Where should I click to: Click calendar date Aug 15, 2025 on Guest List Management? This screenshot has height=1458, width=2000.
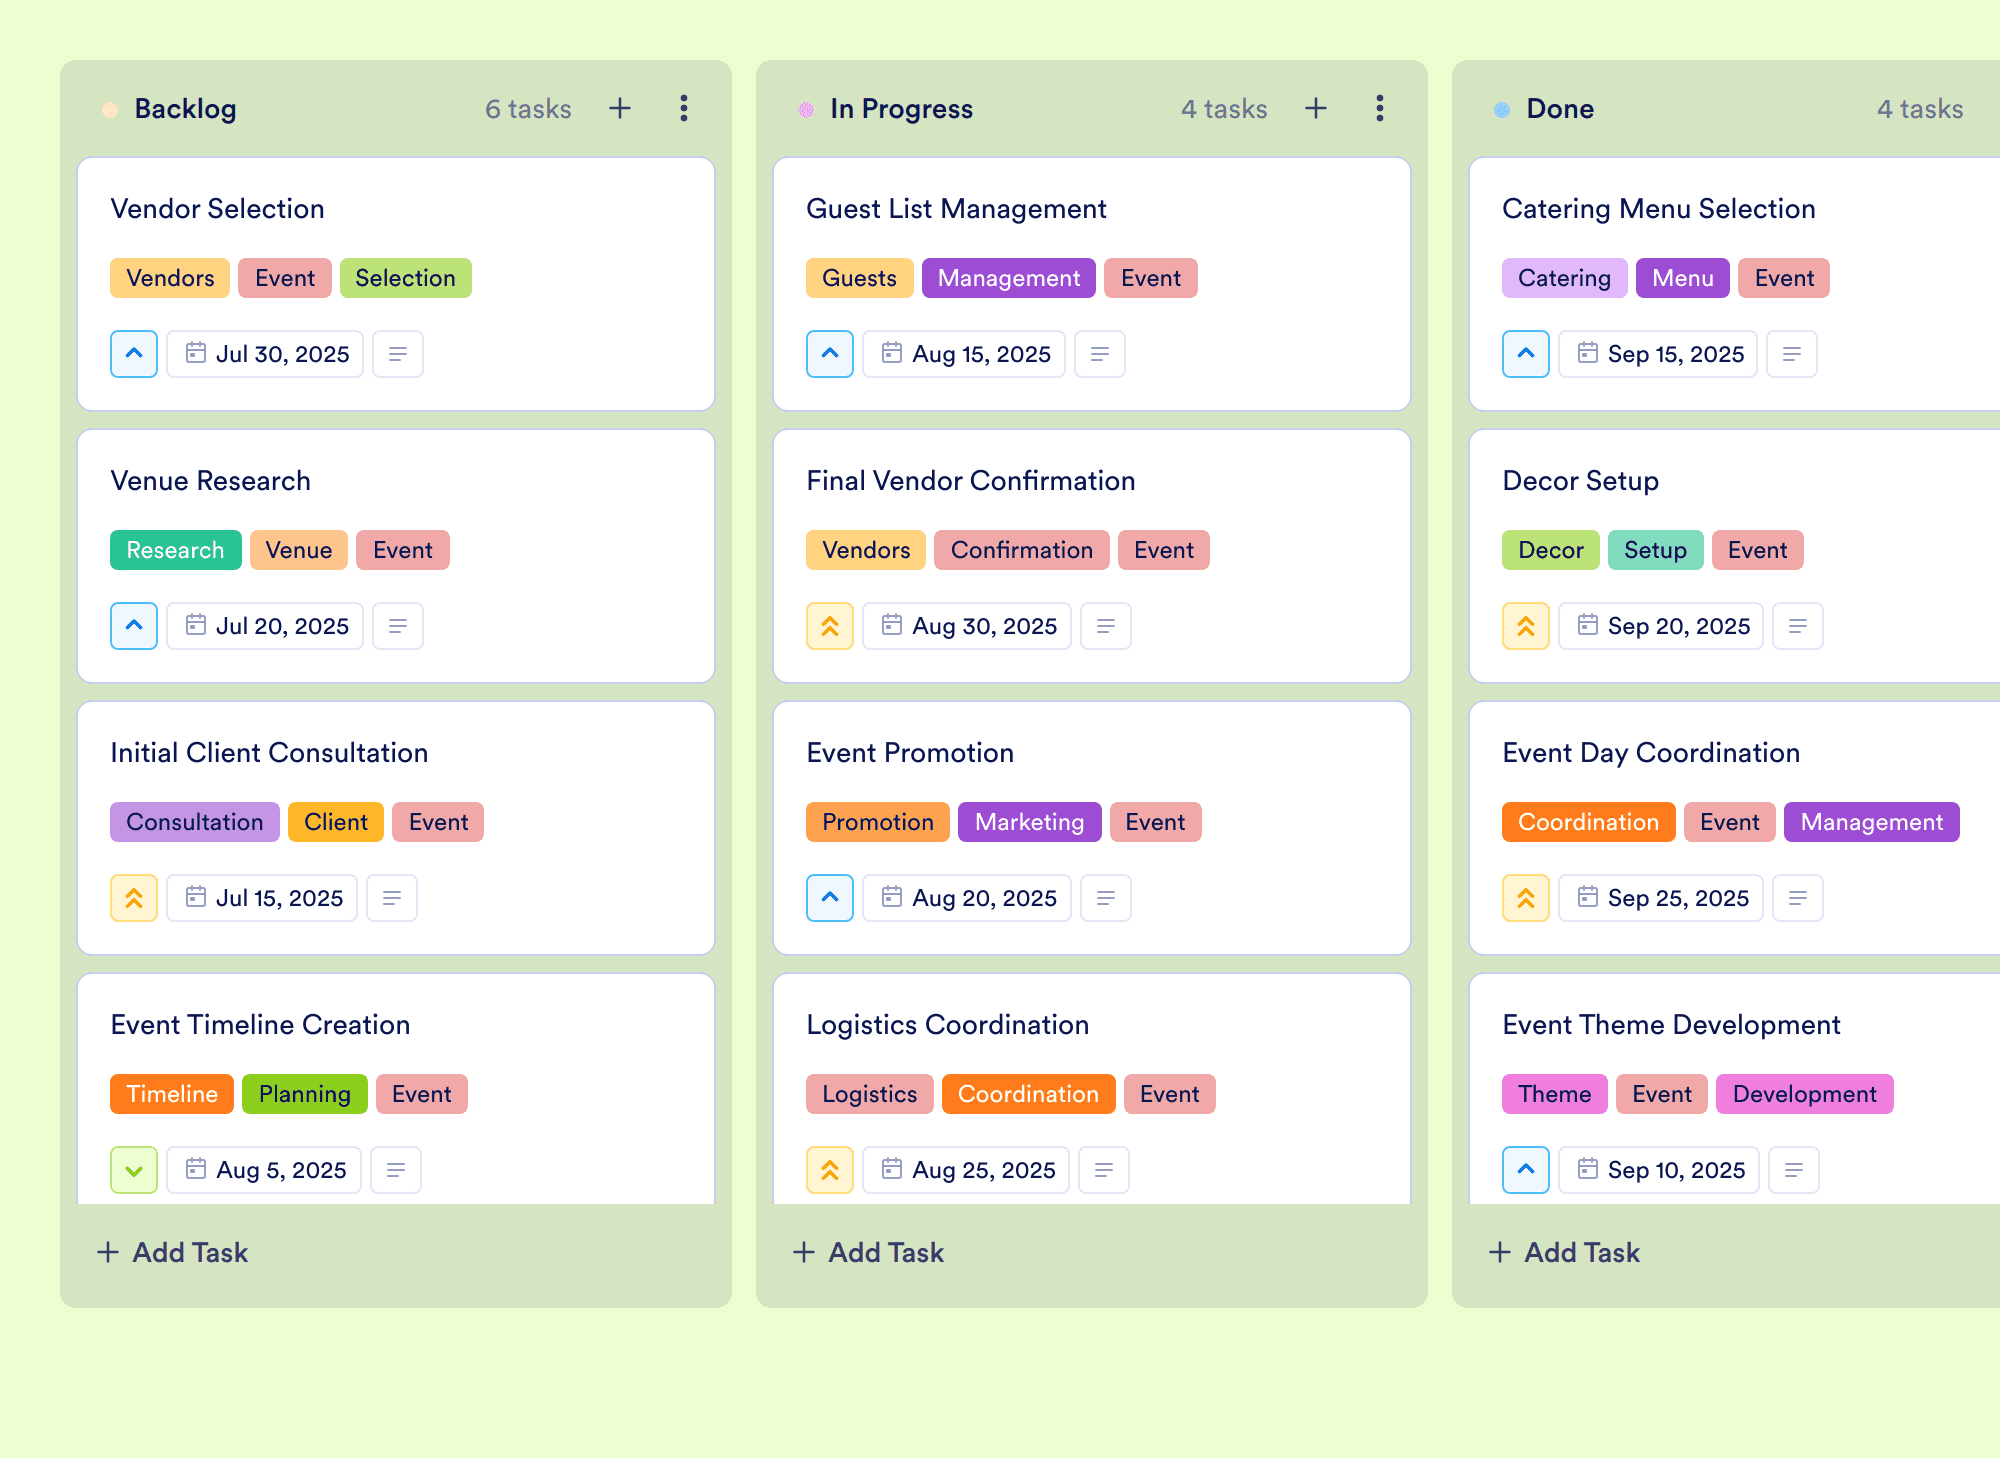coord(964,354)
